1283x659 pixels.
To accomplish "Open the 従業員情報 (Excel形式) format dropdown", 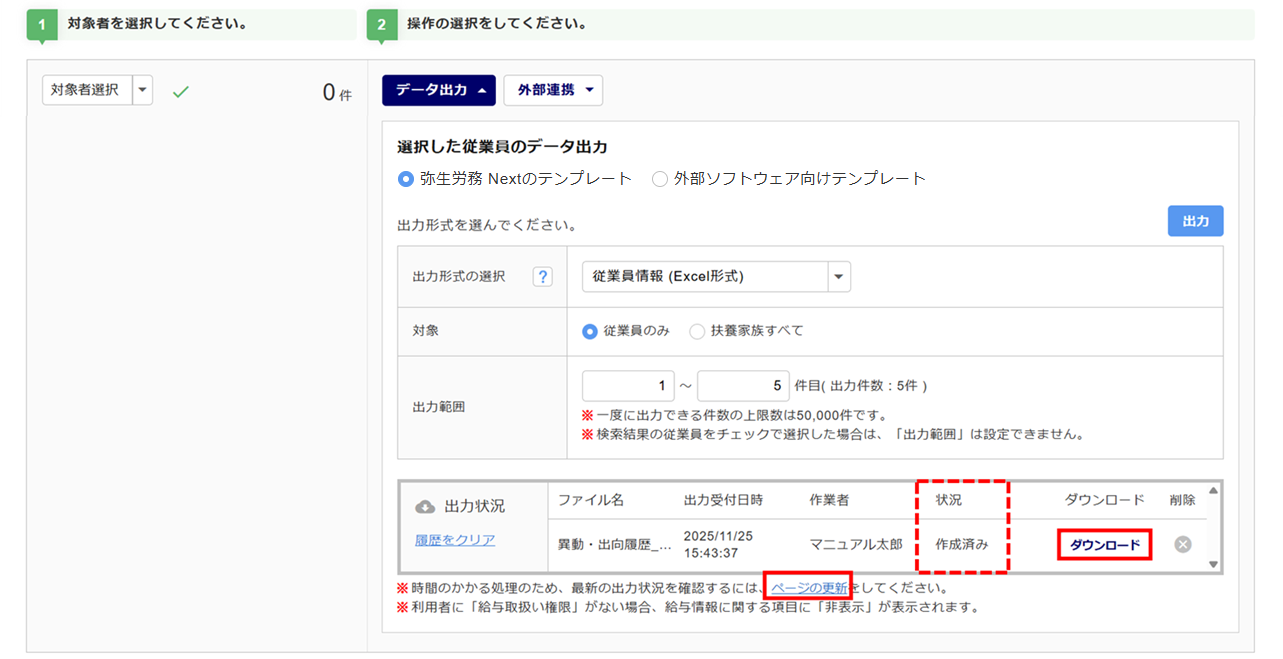I will pyautogui.click(x=715, y=276).
